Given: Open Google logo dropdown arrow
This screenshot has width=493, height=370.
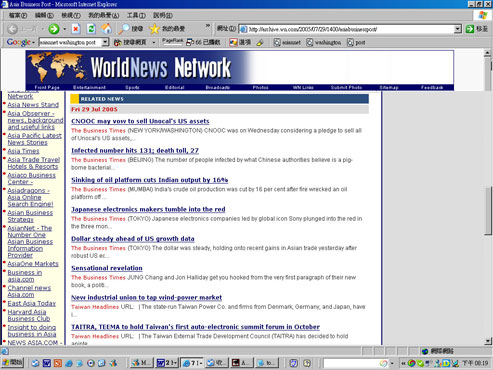Looking at the screenshot, I should [33, 43].
